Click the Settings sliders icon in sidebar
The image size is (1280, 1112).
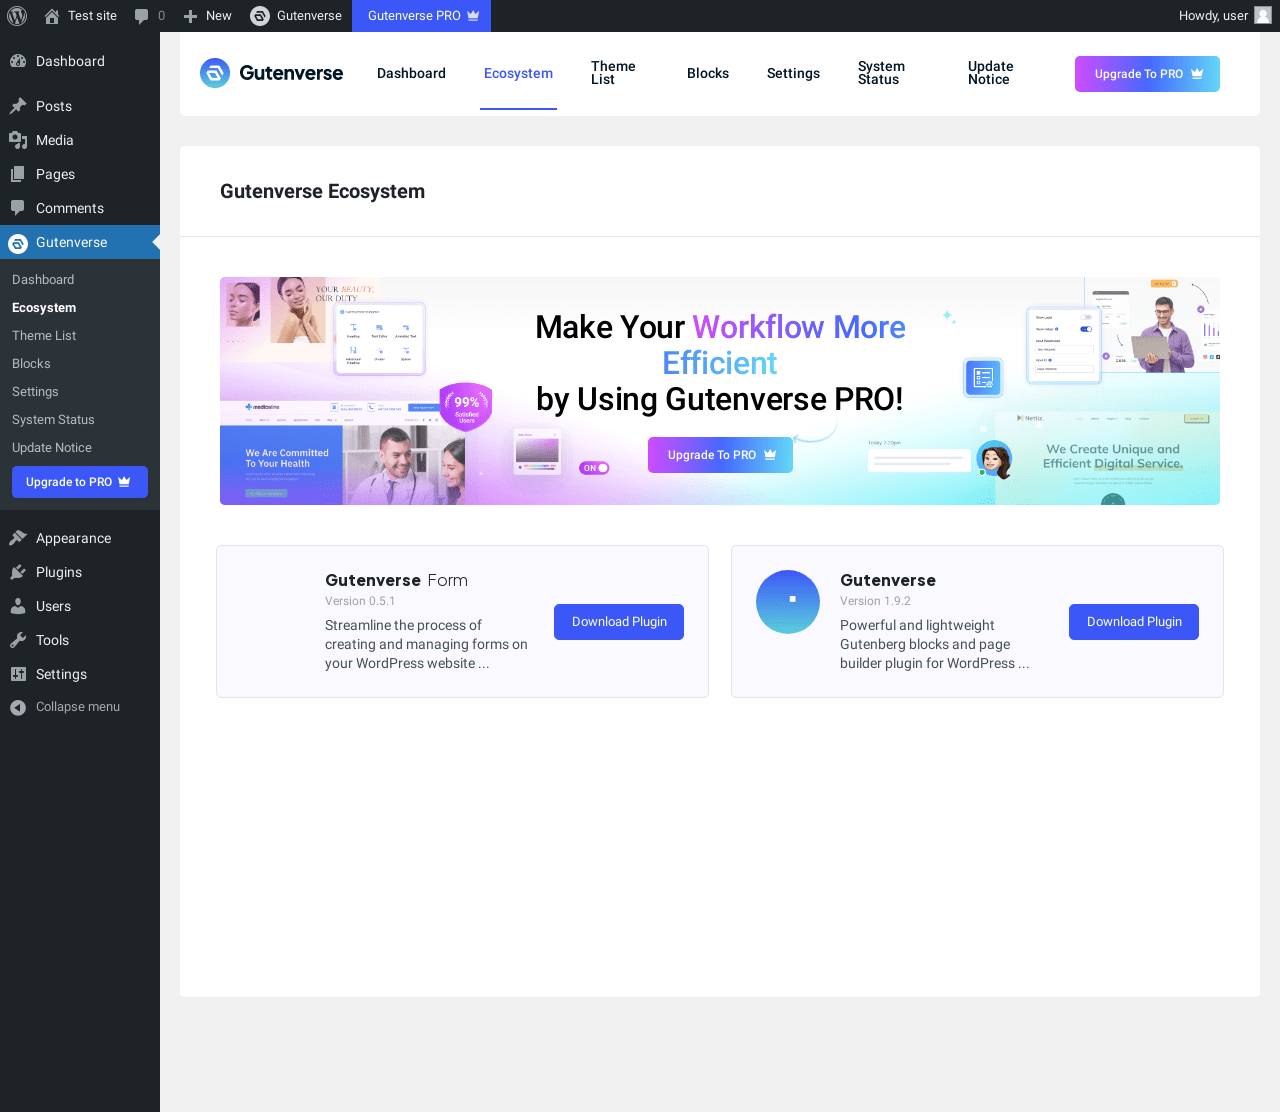(x=18, y=674)
